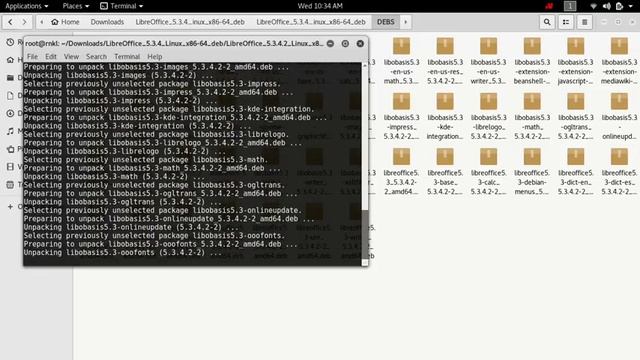Select libobasis5.3-kde-integration package file

[x=445, y=117]
